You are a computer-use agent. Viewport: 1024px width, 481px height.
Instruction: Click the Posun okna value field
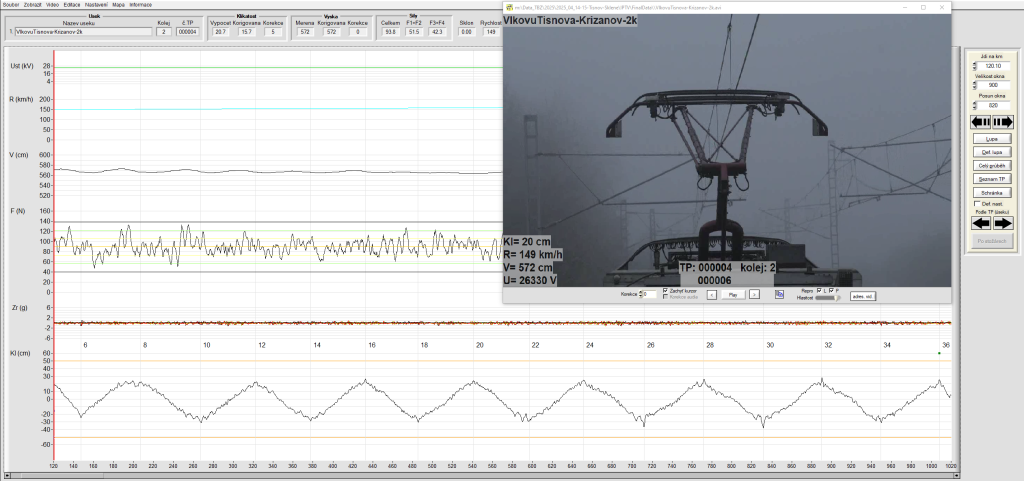click(x=994, y=105)
